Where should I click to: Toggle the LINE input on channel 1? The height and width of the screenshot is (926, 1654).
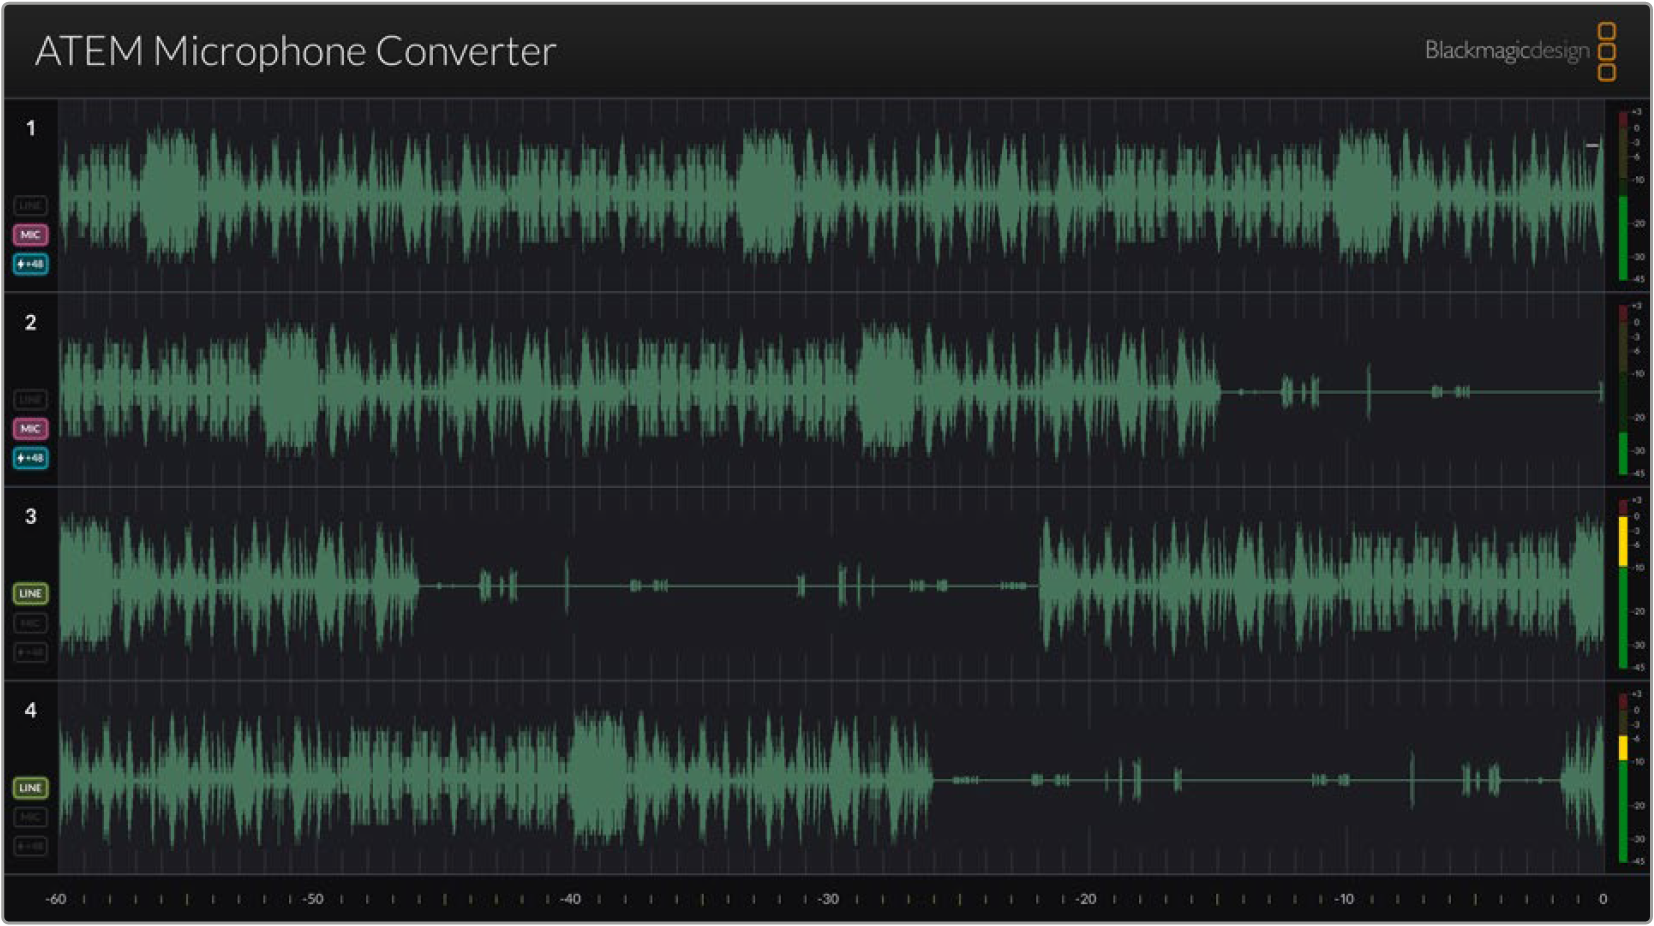30,205
